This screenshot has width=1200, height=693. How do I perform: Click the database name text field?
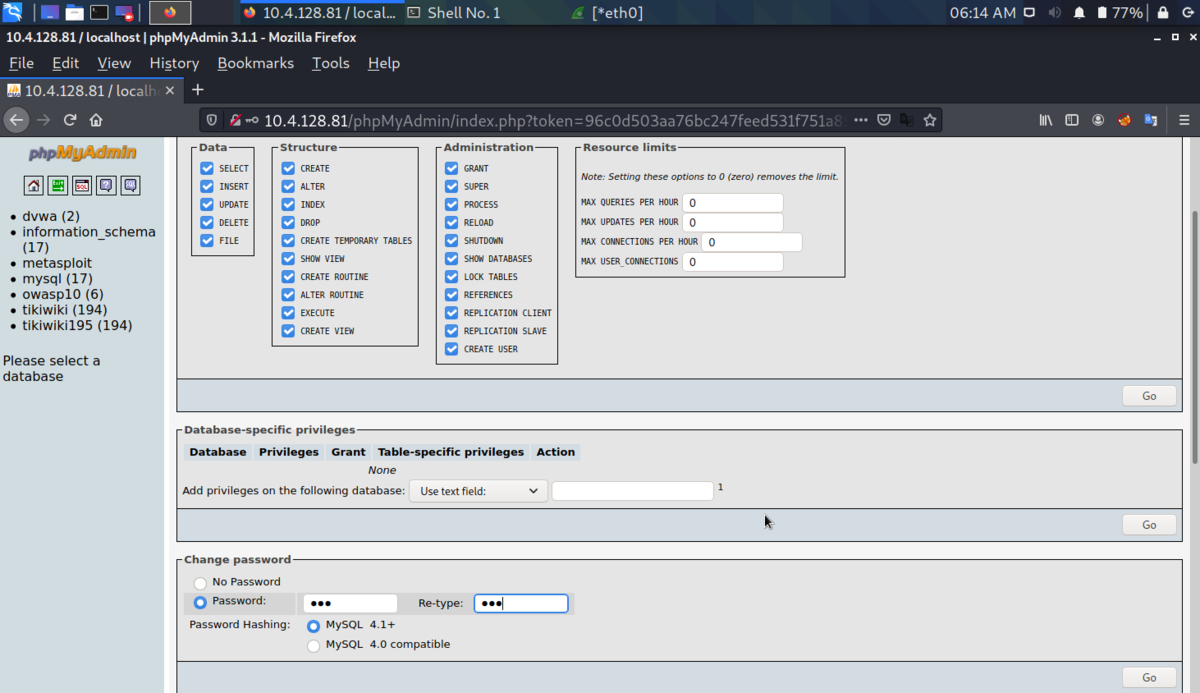pyautogui.click(x=633, y=491)
